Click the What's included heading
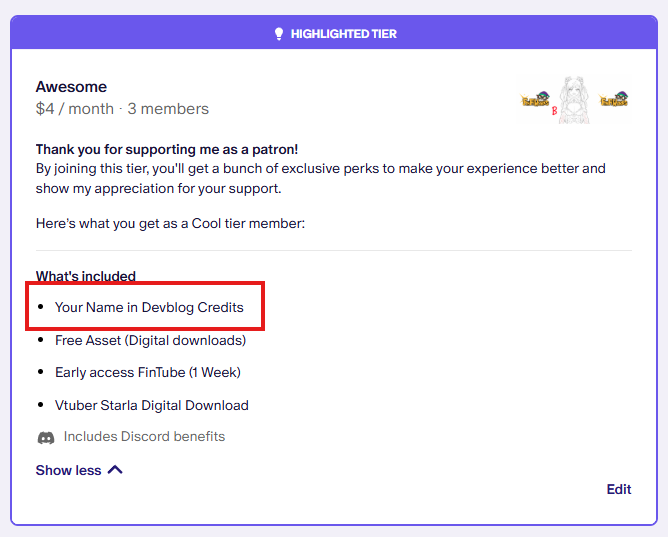Screen dimensions: 668x537 coord(86,276)
